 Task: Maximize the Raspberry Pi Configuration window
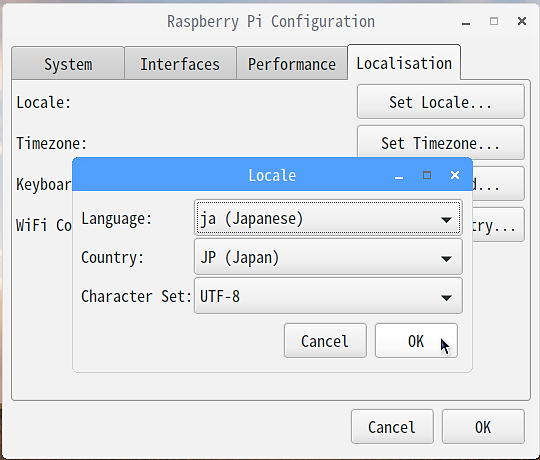(494, 21)
